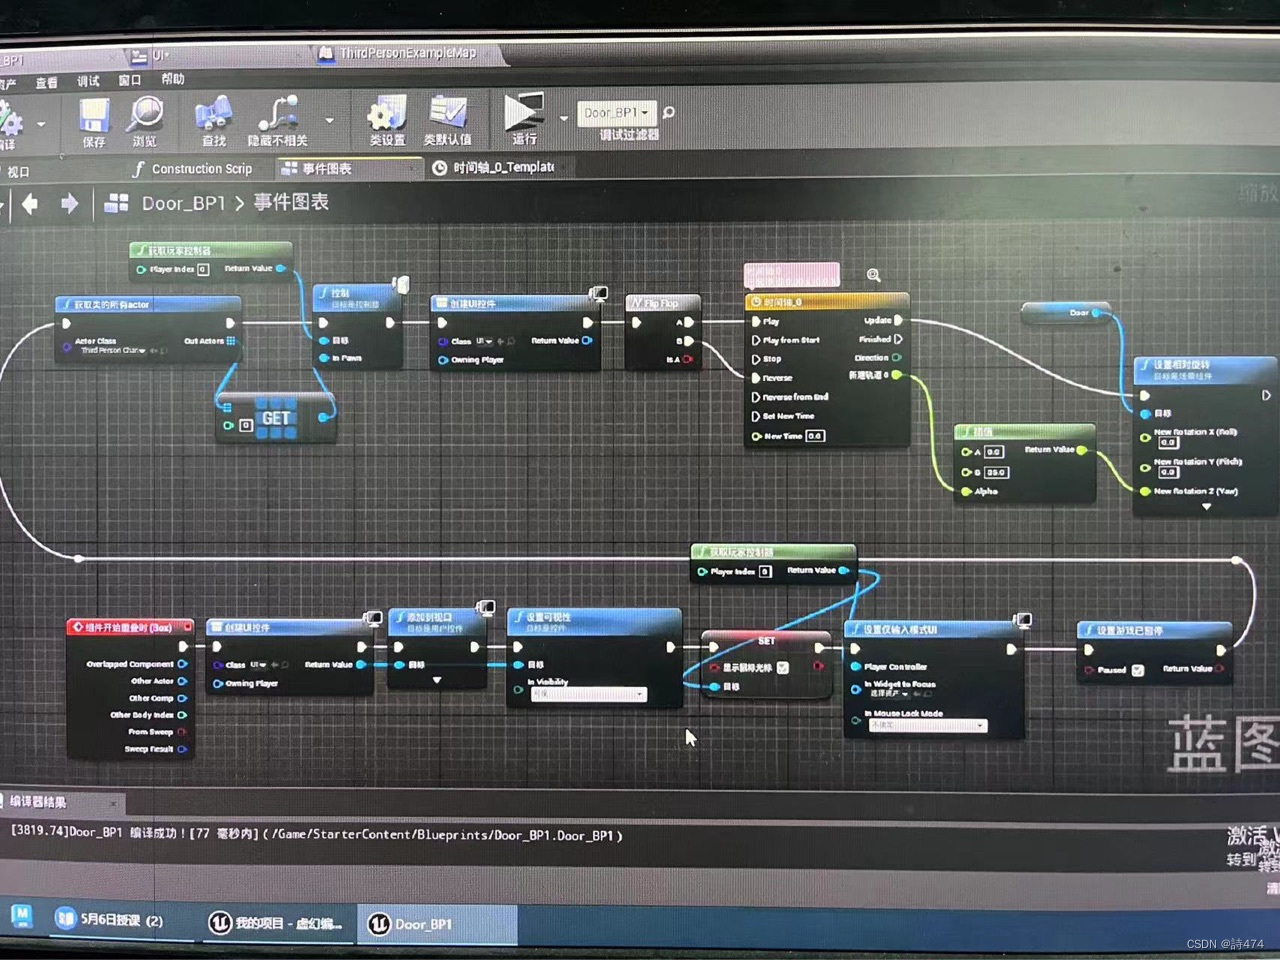Select 组件开始重叠时 (Box) event node header
Image resolution: width=1280 pixels, height=960 pixels.
pos(130,627)
